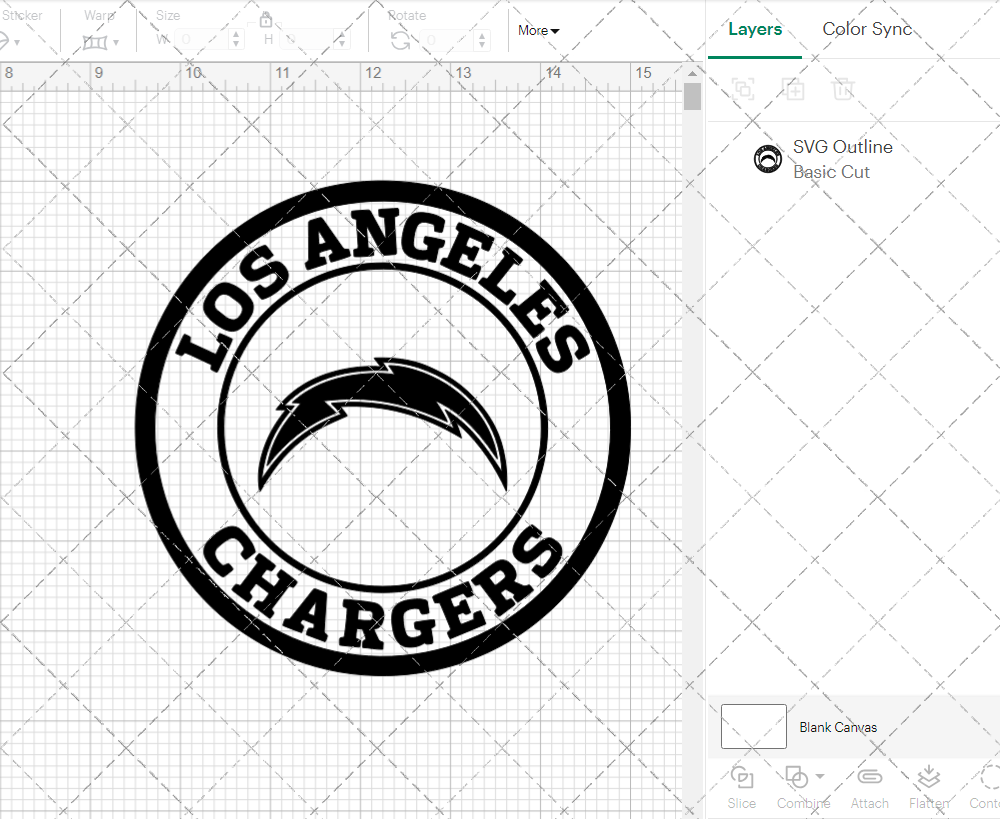Click the Rotate circular arrows icon

401,41
